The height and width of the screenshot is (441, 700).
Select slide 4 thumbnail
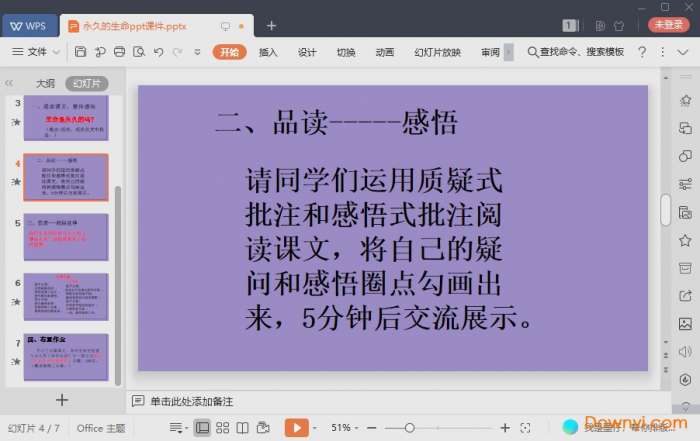[66, 177]
